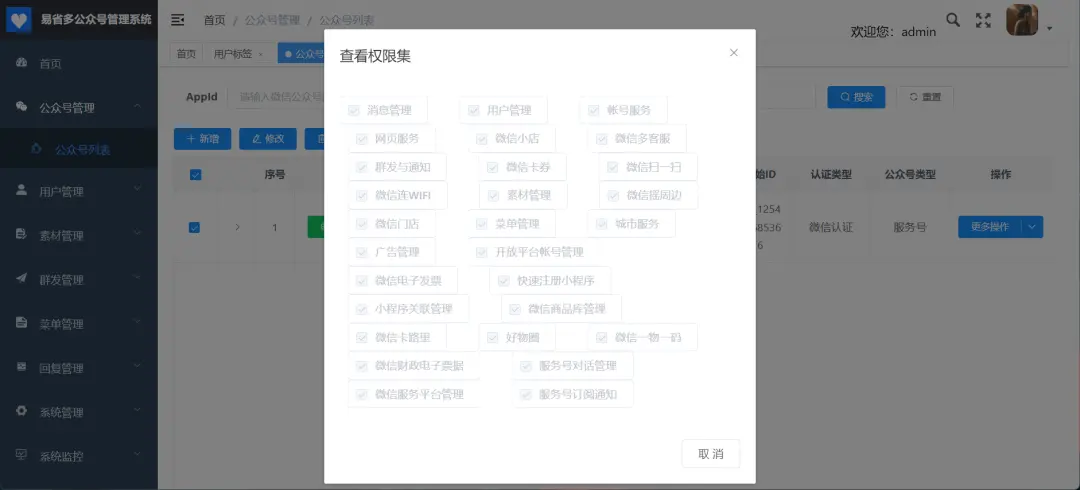Toggle the 消息管理 permission checkbox
This screenshot has height=490, width=1080.
pyautogui.click(x=353, y=110)
